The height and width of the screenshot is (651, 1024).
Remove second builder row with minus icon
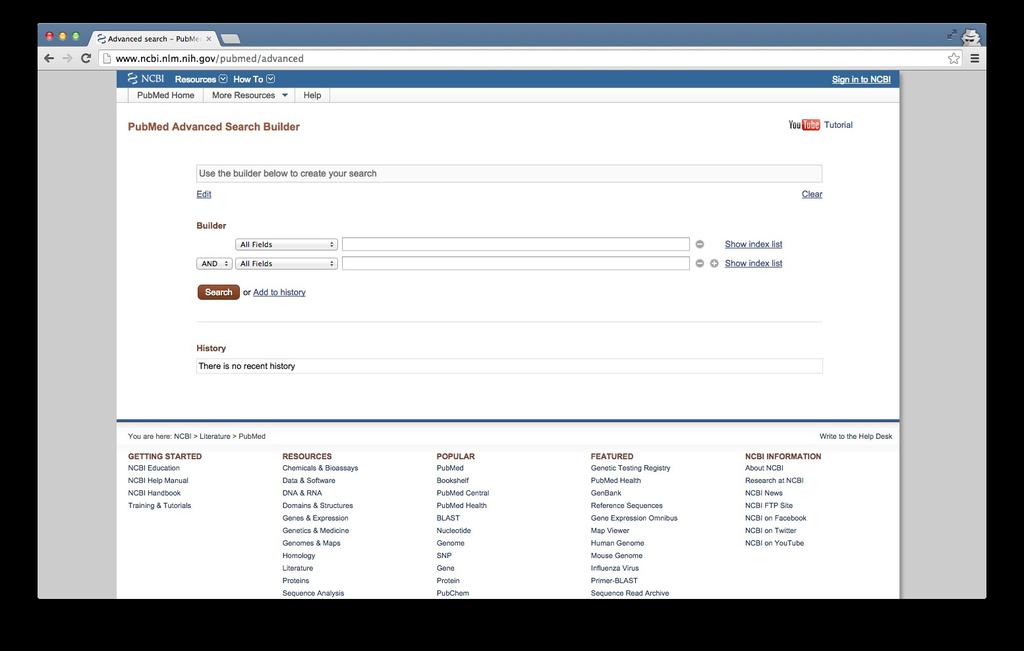pyautogui.click(x=699, y=263)
